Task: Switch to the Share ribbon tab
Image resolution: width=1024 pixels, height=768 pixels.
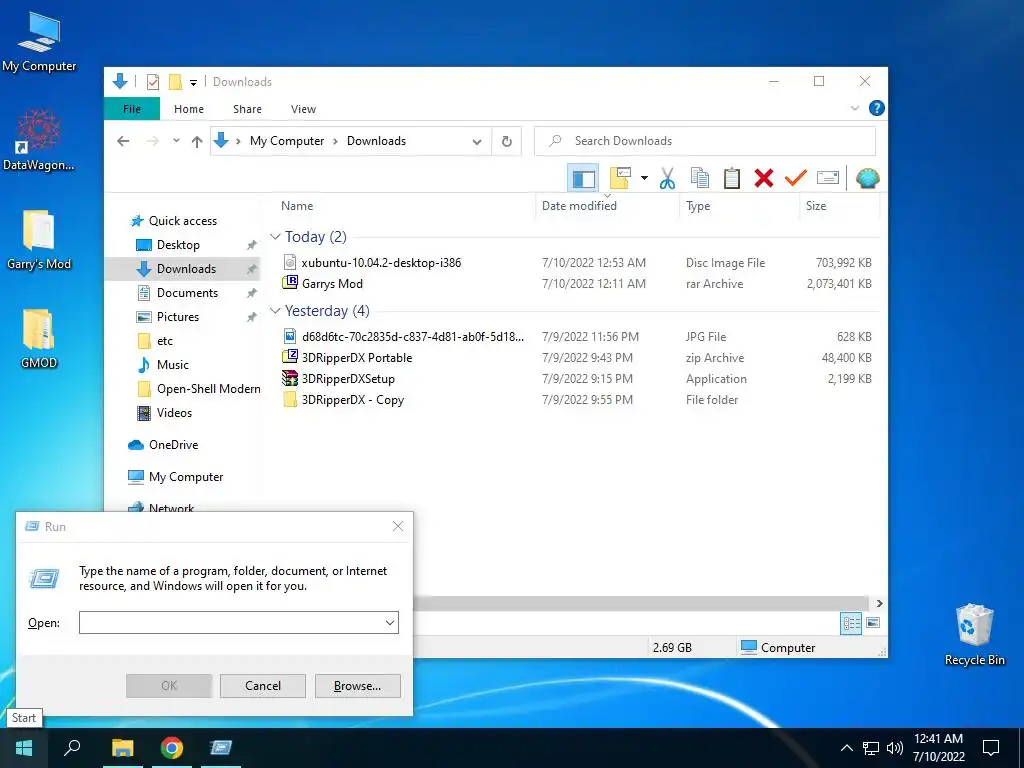Action: (248, 109)
